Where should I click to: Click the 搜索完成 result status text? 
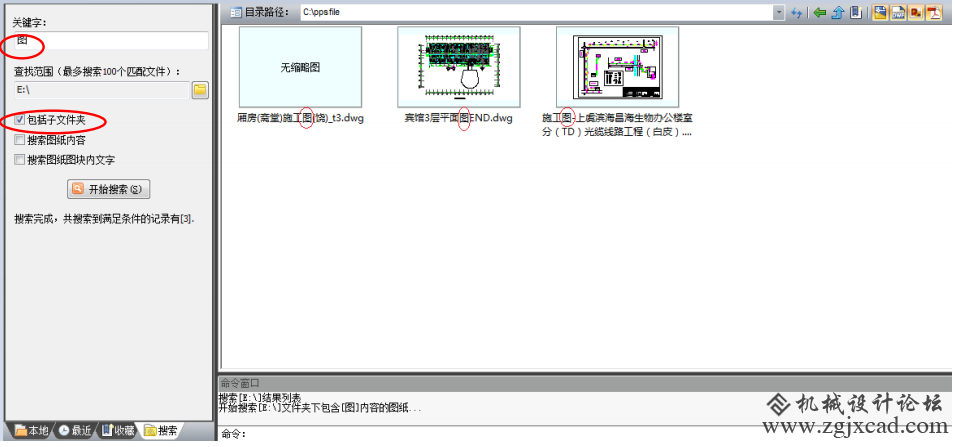click(x=105, y=218)
